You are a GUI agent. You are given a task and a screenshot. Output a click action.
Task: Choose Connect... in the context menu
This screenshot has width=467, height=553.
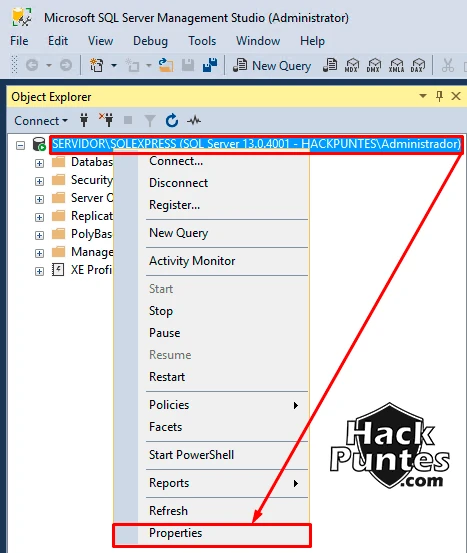click(211, 161)
